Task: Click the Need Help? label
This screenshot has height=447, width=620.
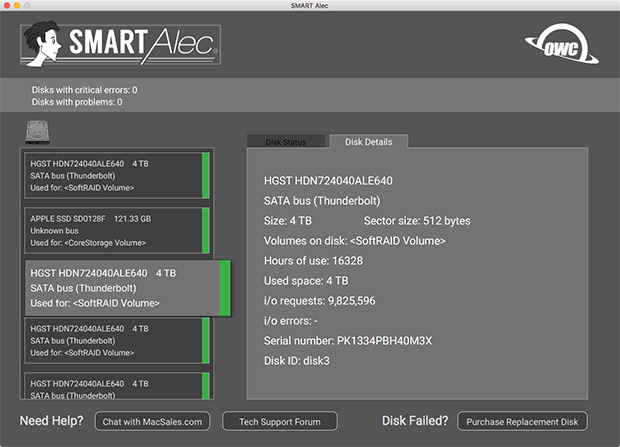Action: click(51, 420)
